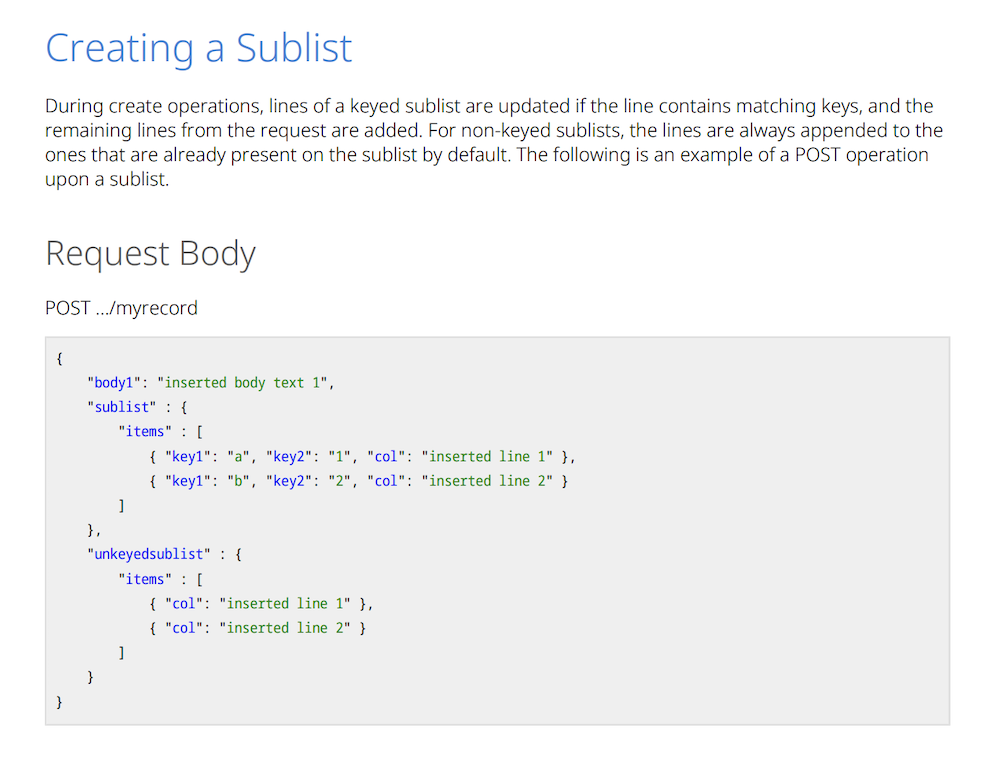Click the closing brace at the code block bottom
The height and width of the screenshot is (761, 1000).
tap(59, 702)
